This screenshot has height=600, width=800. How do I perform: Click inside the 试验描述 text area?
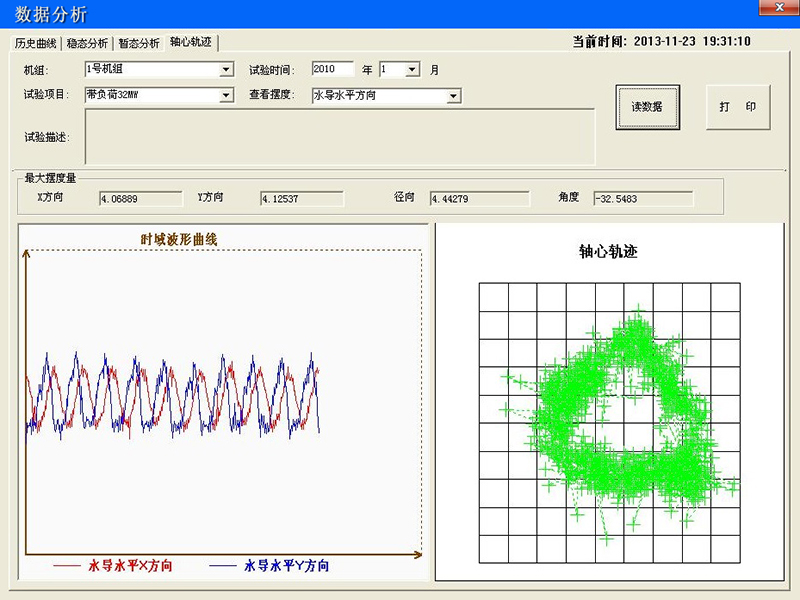point(339,136)
